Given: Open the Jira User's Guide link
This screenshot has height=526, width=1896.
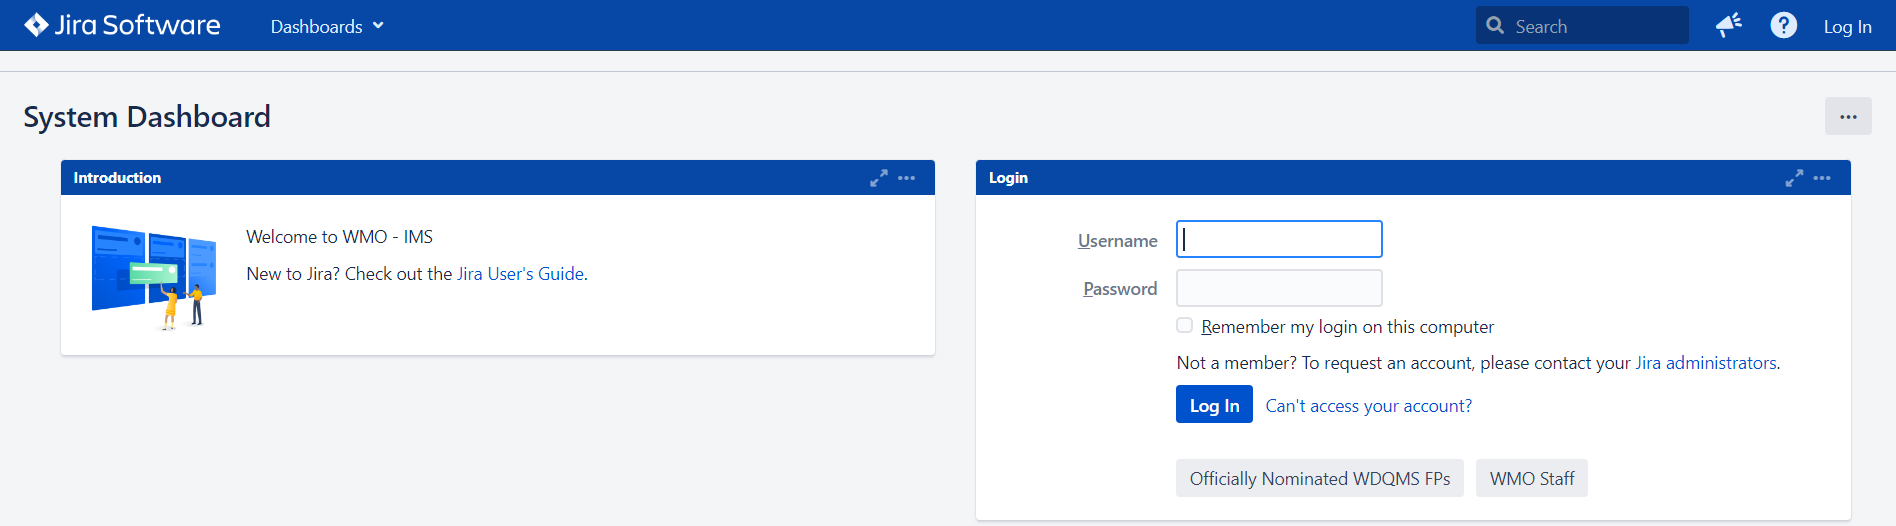Looking at the screenshot, I should (x=520, y=274).
